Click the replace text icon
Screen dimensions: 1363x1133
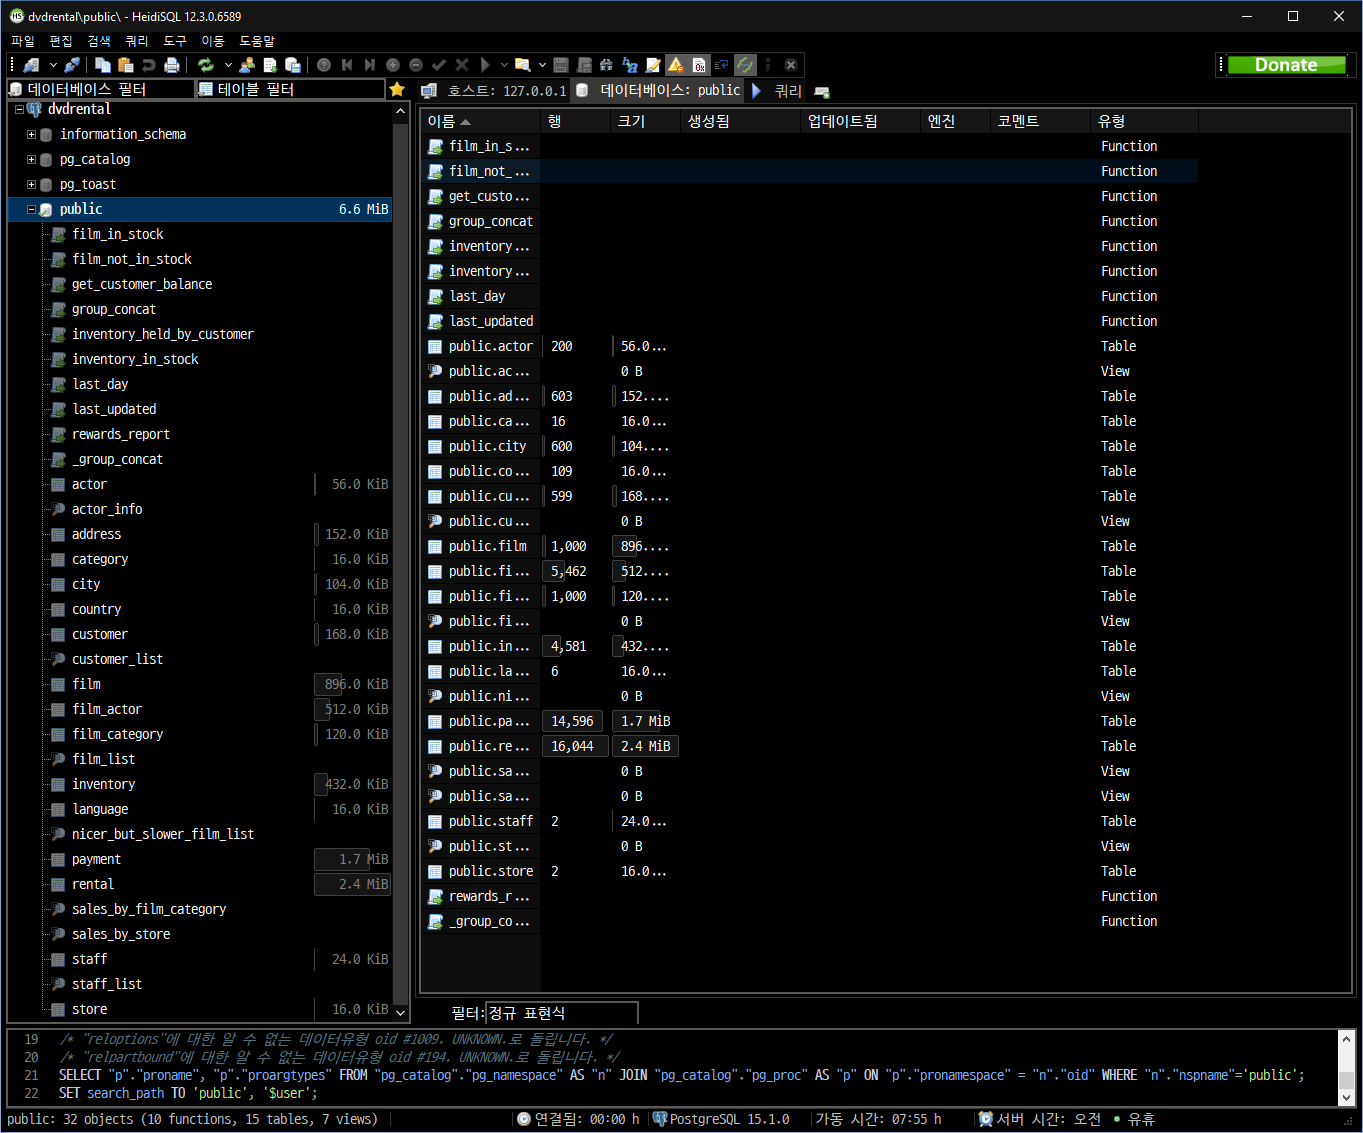coord(630,65)
